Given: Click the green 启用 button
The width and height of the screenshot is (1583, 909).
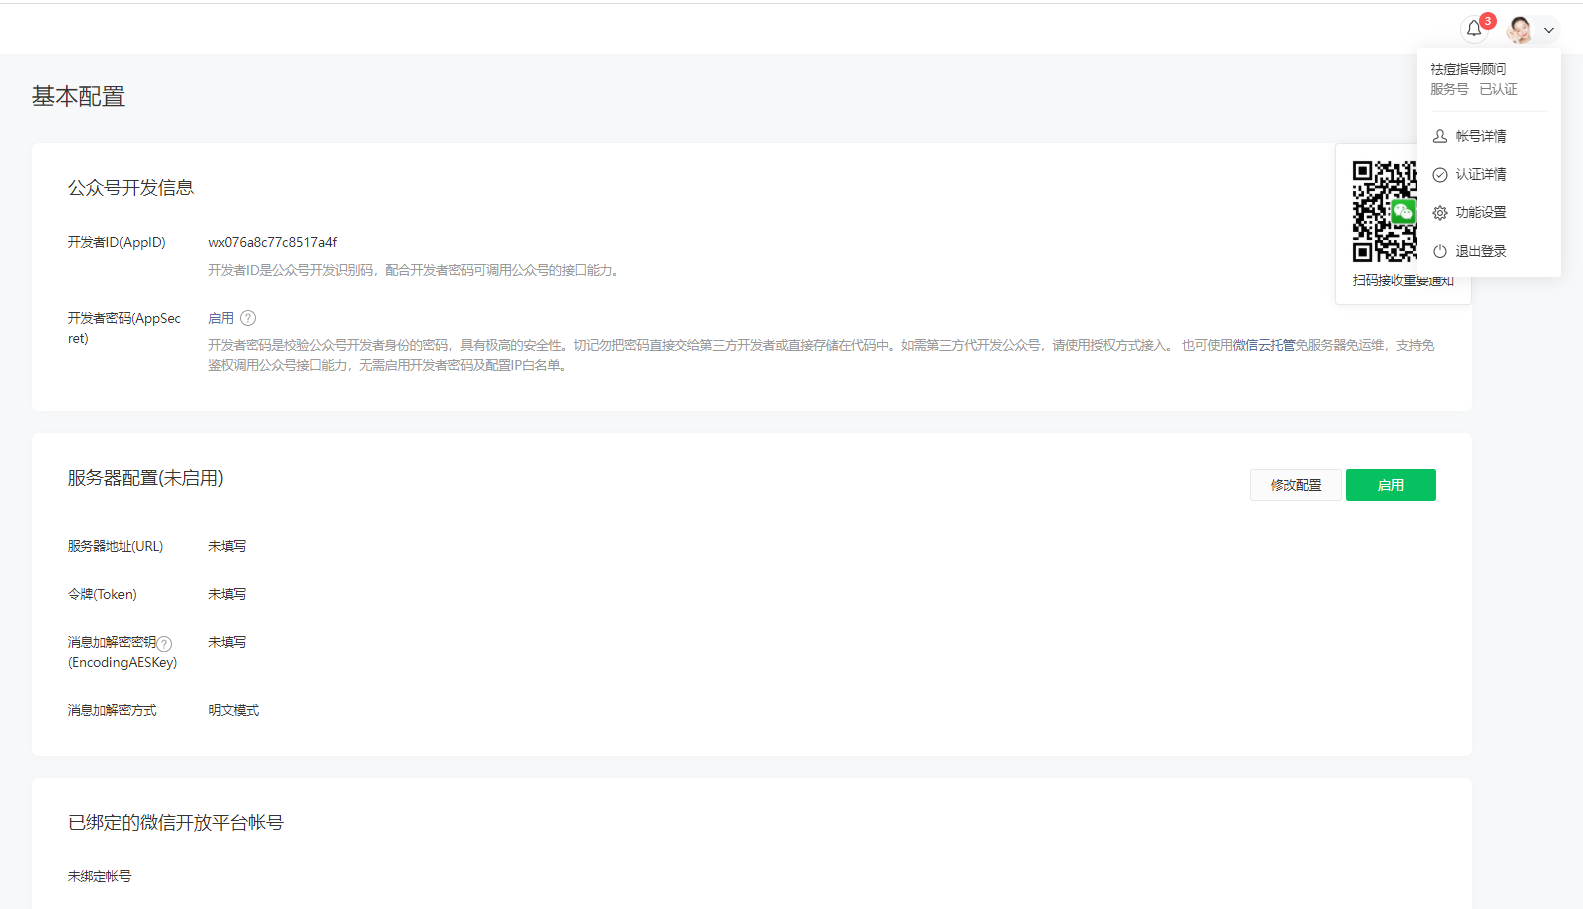Looking at the screenshot, I should [1391, 485].
